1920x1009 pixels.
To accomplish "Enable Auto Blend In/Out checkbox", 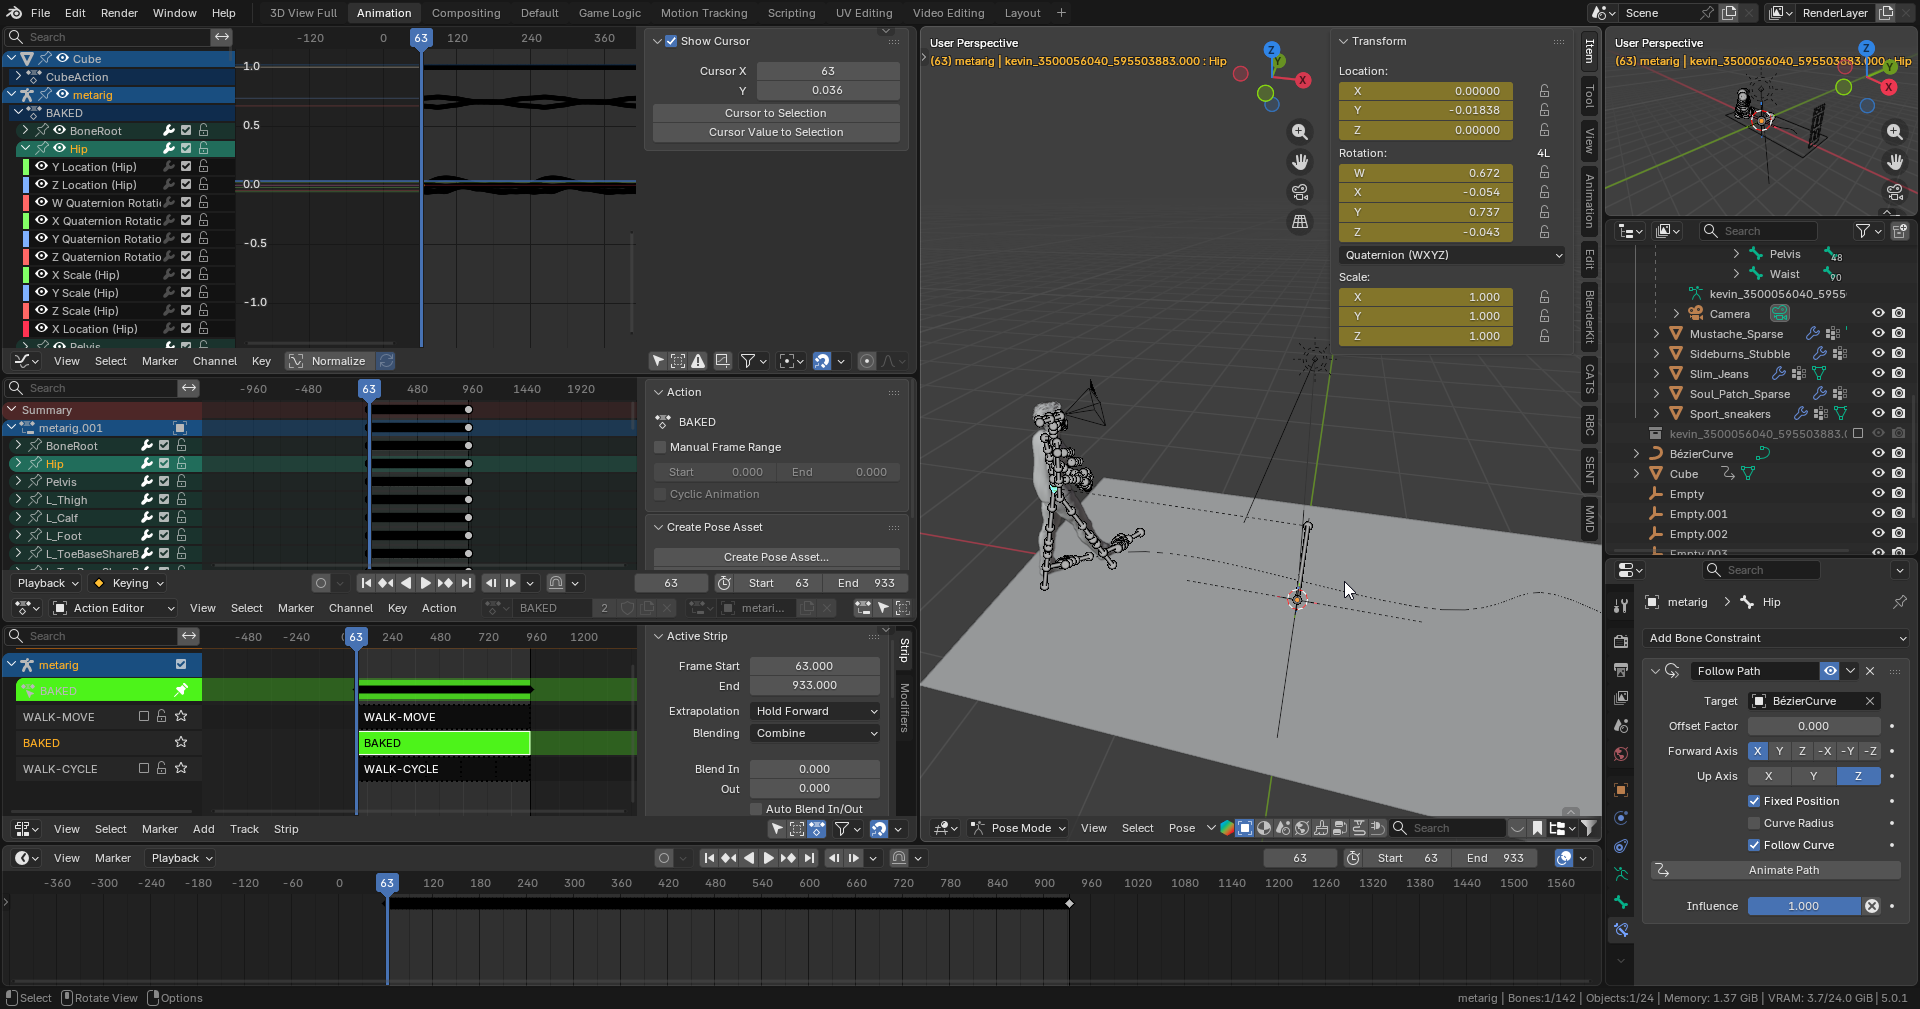I will coord(756,809).
